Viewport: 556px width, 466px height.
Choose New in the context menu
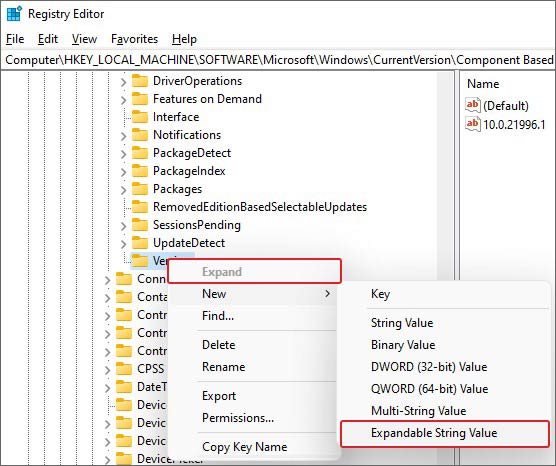coord(253,294)
